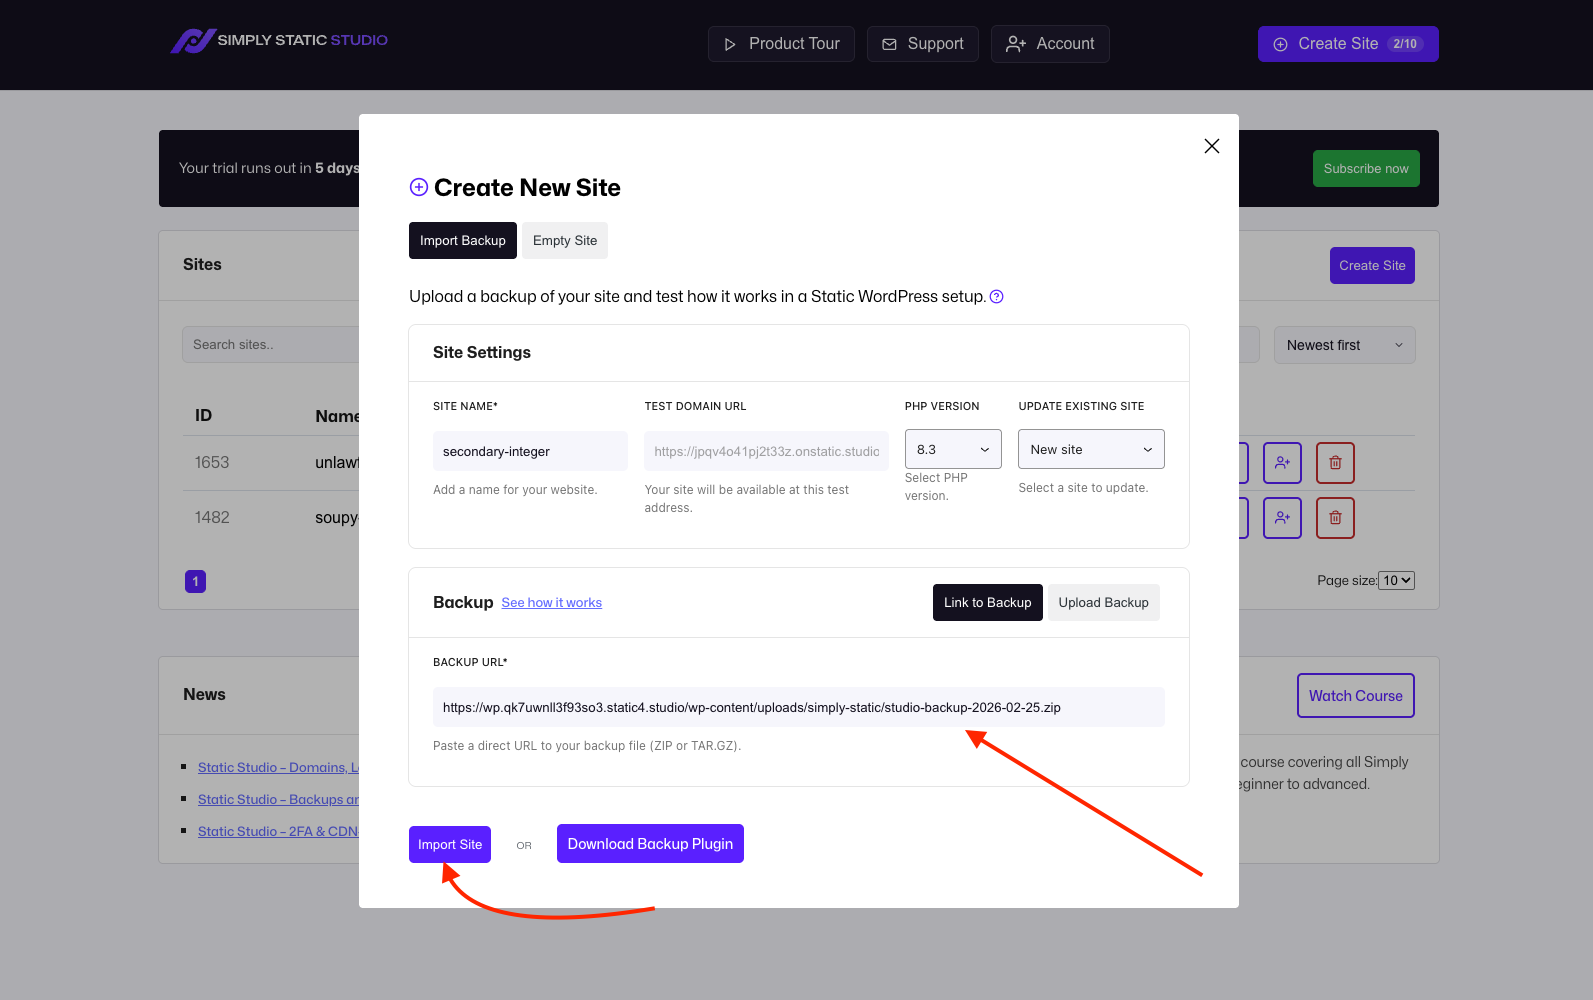Viewport: 1593px width, 1000px height.
Task: Open the See how it works link
Action: coord(552,603)
